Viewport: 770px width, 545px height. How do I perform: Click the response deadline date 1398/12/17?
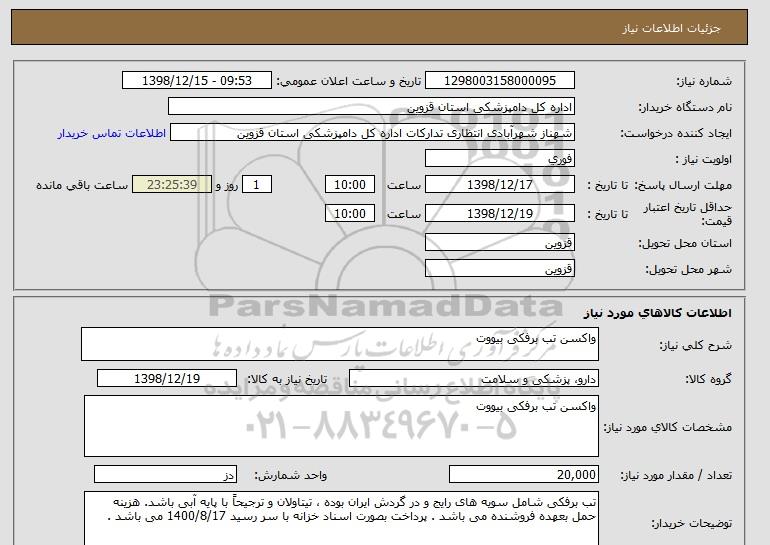tap(499, 185)
